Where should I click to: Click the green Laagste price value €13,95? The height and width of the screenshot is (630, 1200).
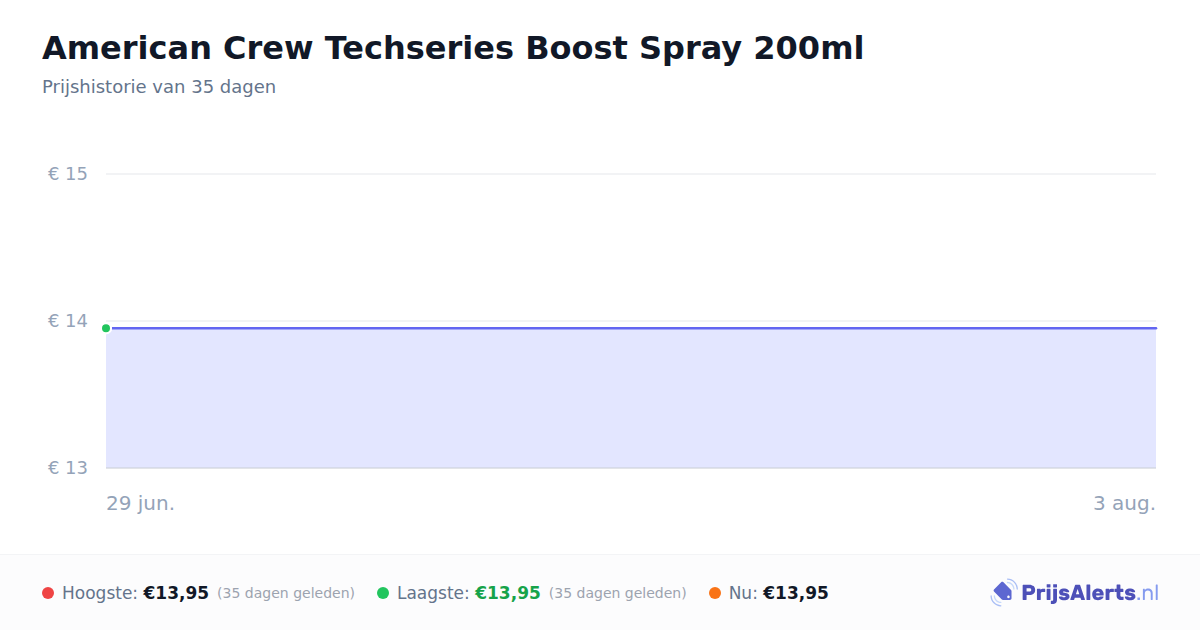[508, 593]
